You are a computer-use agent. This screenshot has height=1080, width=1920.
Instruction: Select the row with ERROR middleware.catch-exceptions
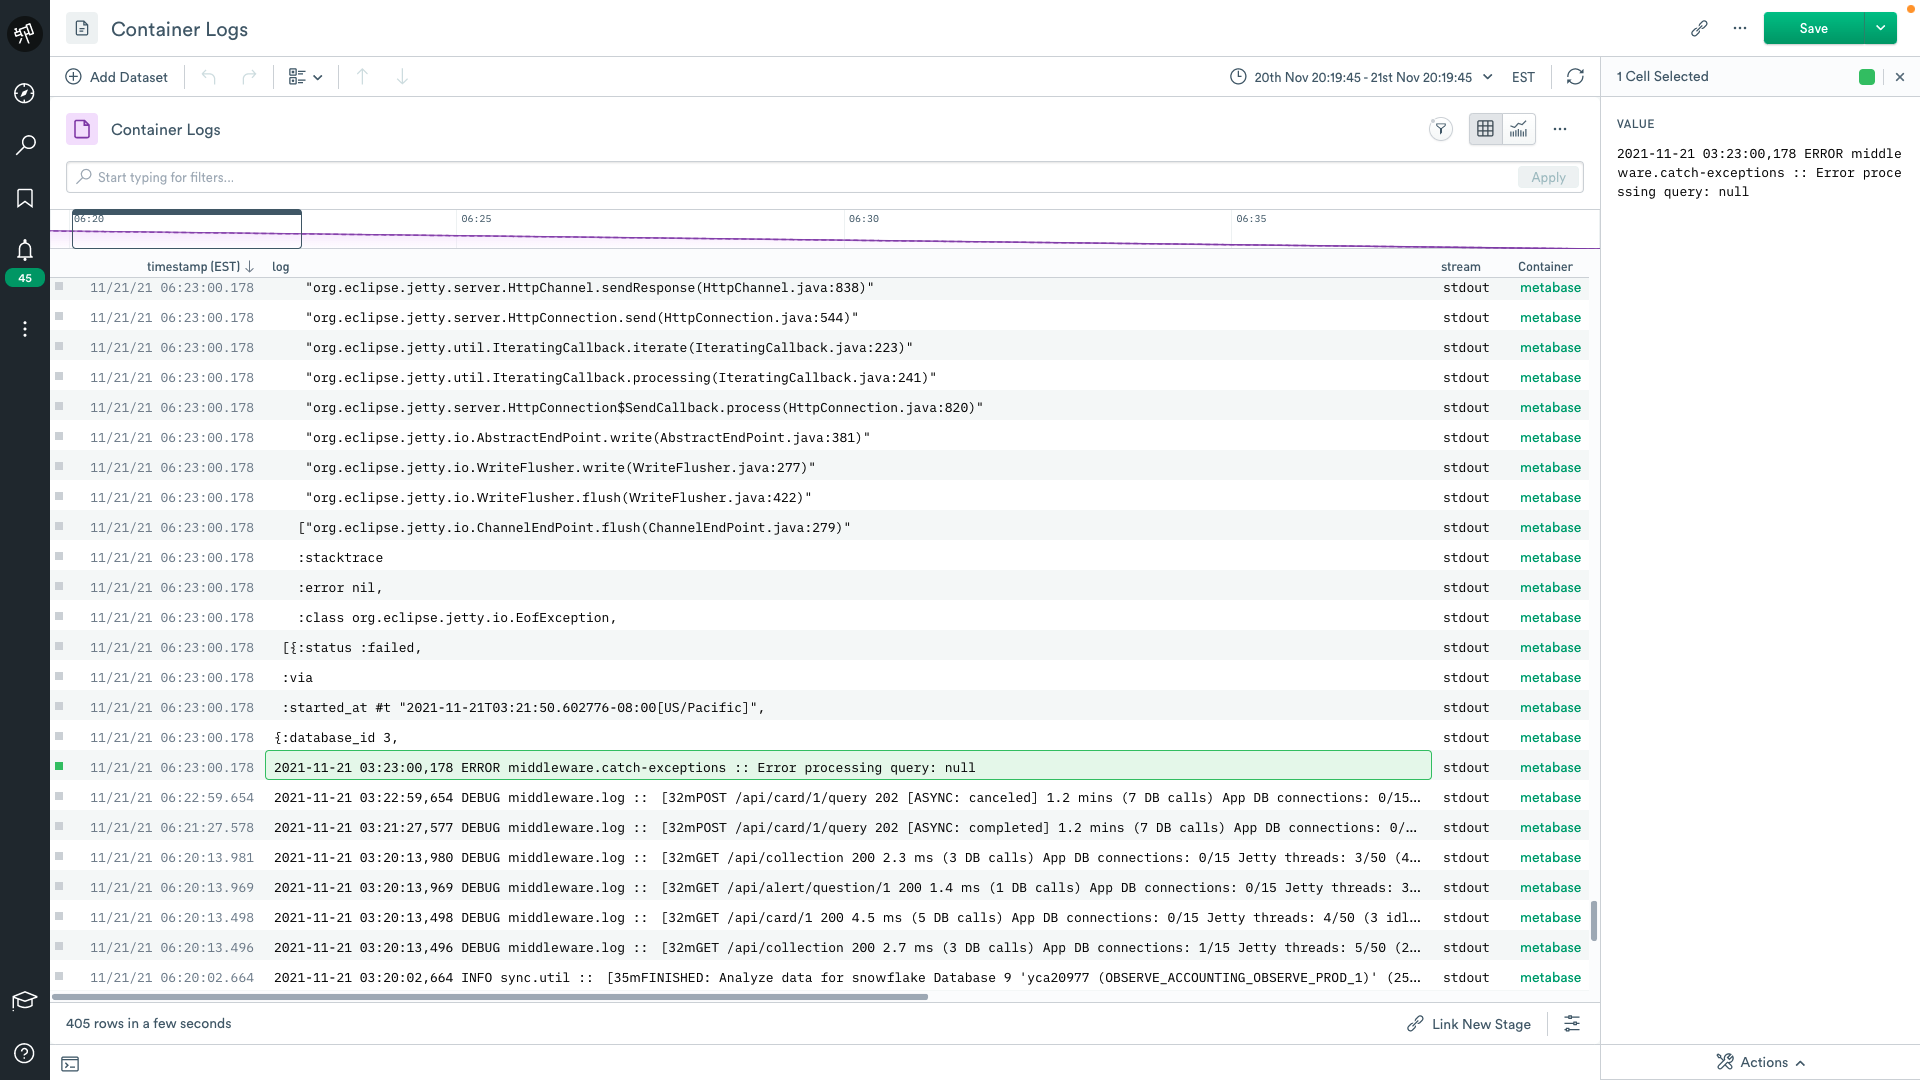click(59, 767)
